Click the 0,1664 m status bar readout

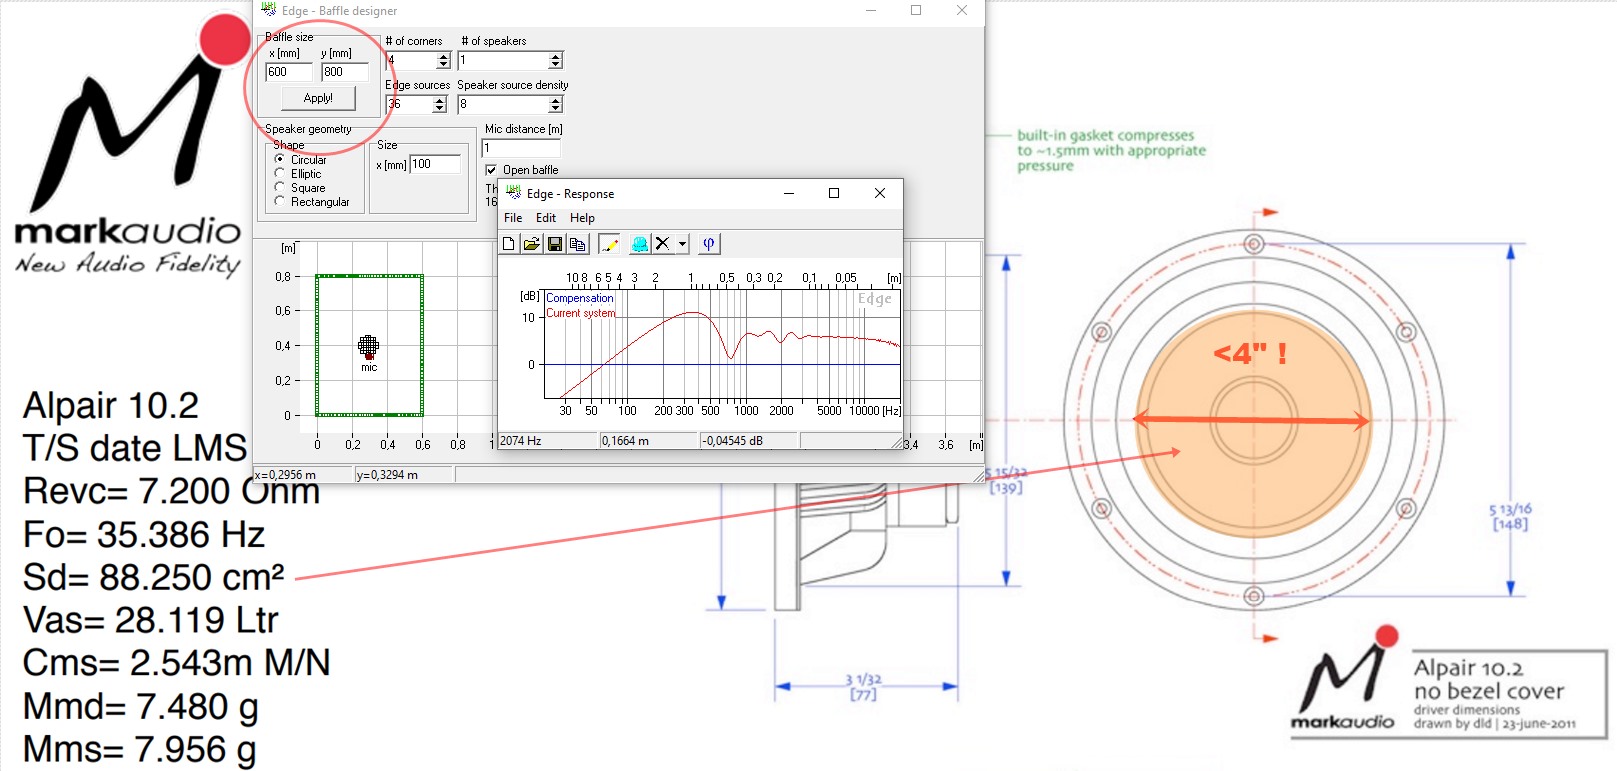[x=648, y=441]
